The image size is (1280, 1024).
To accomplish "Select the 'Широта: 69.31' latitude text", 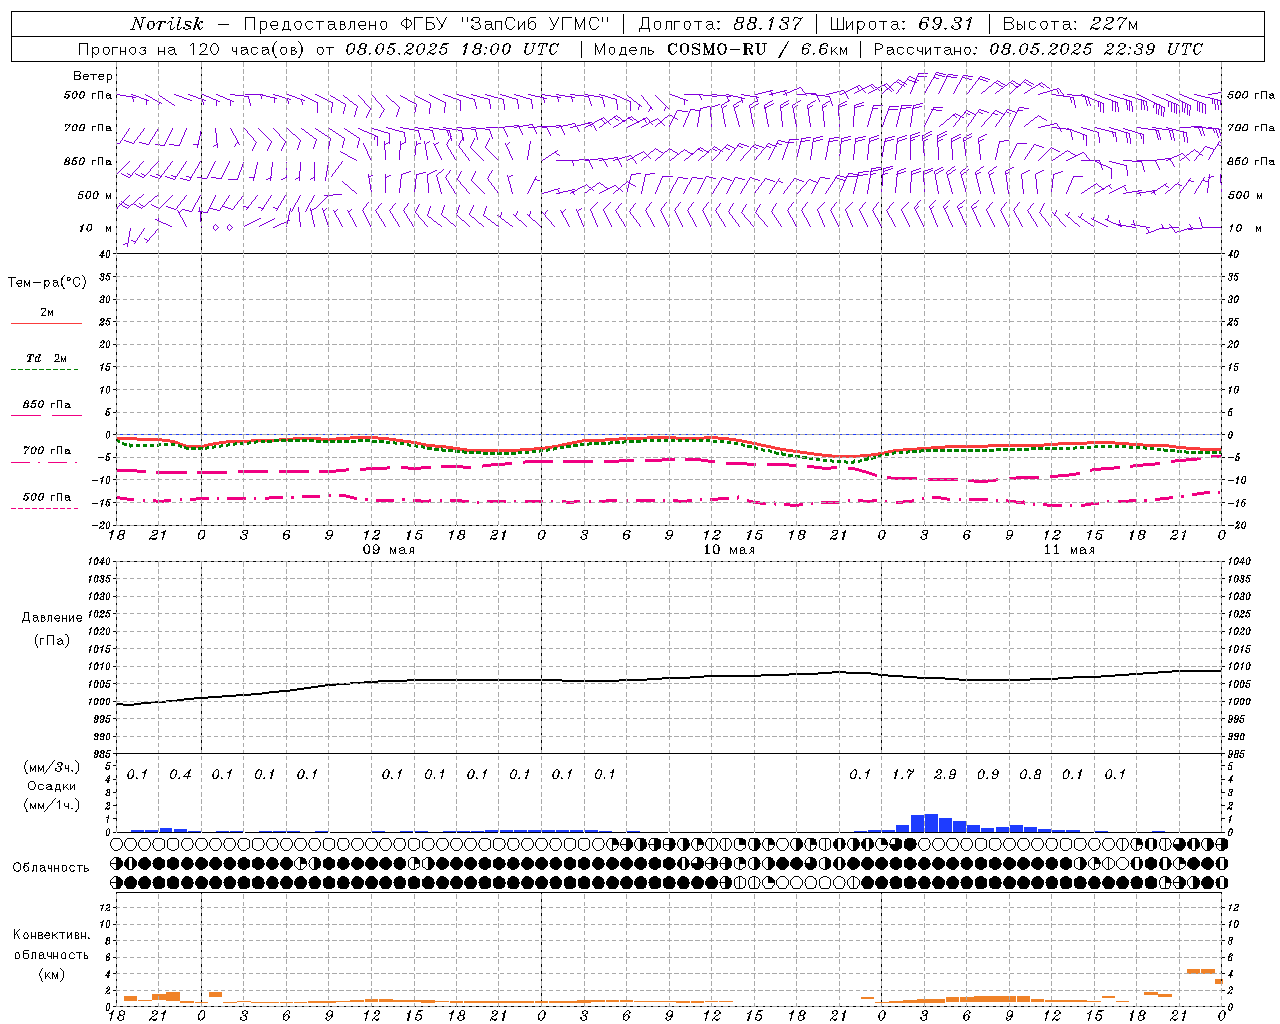I will [x=901, y=24].
